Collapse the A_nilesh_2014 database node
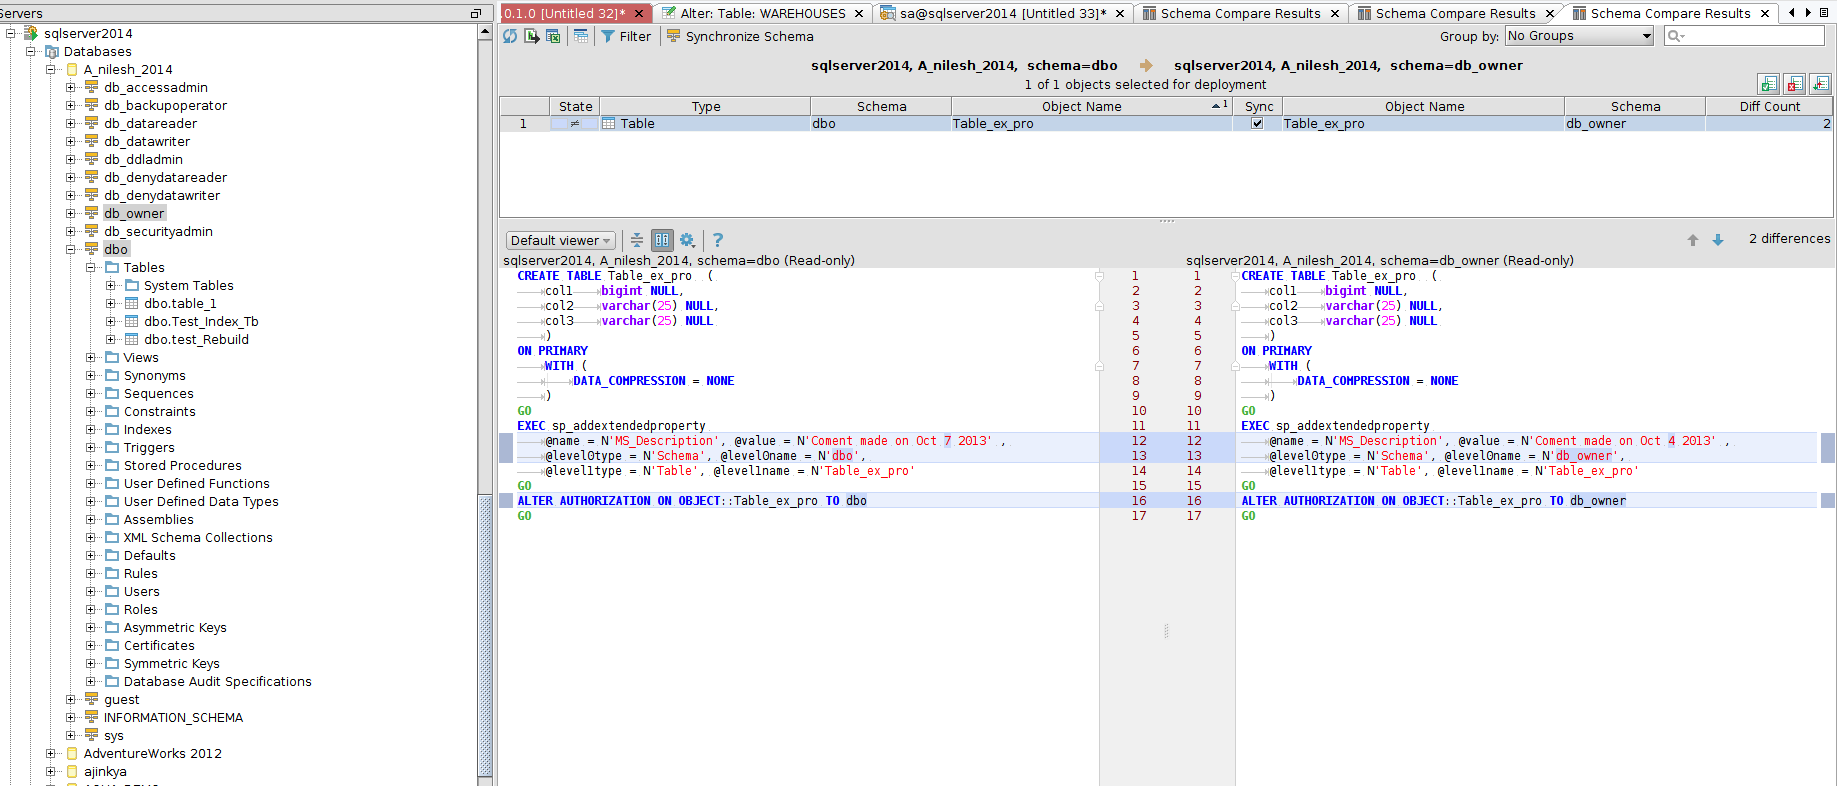The width and height of the screenshot is (1837, 786). 51,69
